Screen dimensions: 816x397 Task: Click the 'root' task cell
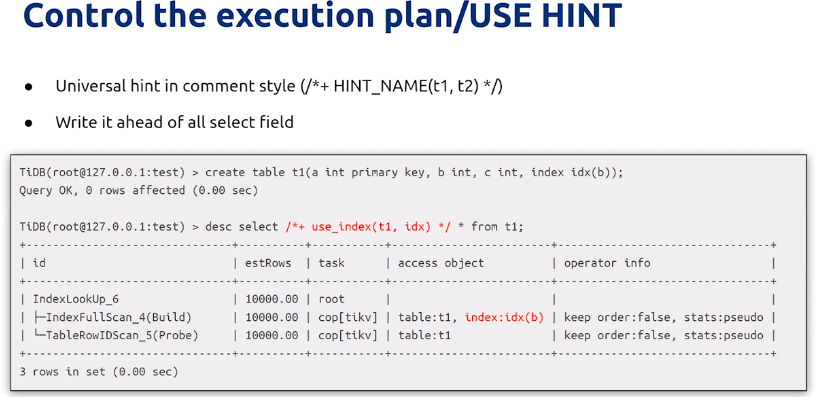click(x=332, y=299)
